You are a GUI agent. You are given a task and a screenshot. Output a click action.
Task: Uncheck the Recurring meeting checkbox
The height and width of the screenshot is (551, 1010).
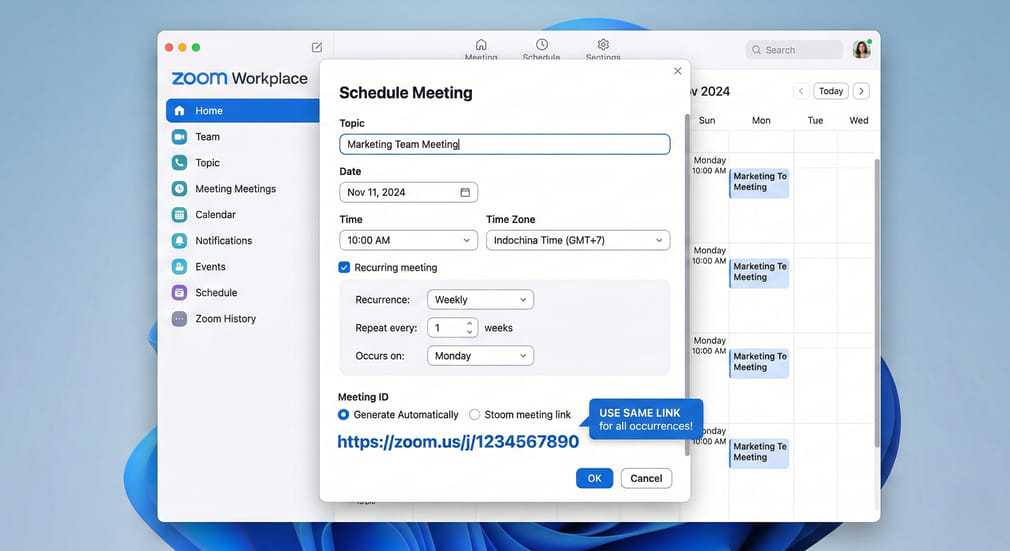(x=344, y=268)
